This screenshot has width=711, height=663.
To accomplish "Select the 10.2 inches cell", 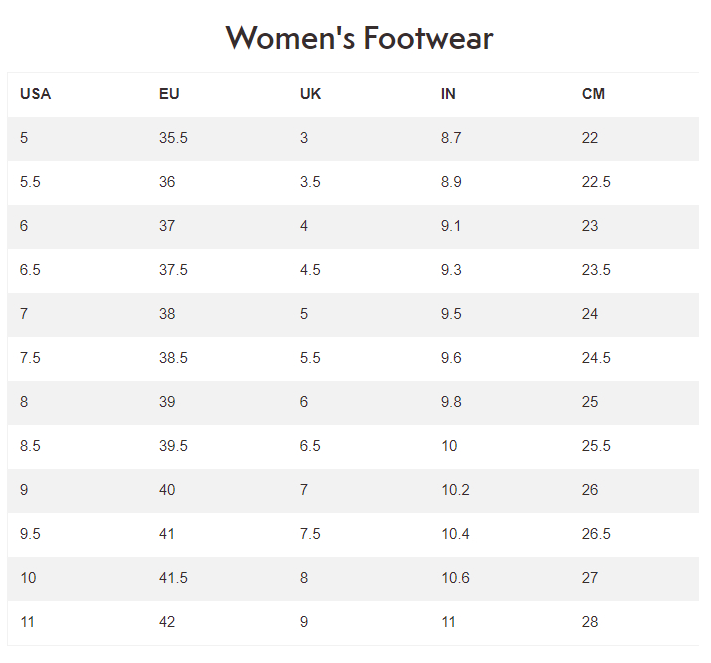I will pyautogui.click(x=455, y=490).
